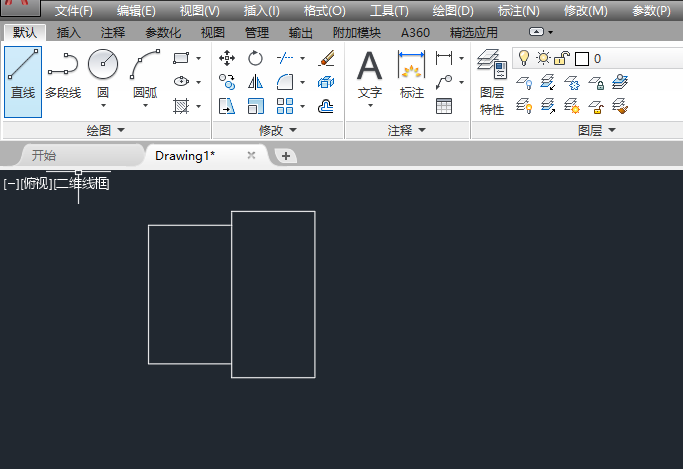The height and width of the screenshot is (469, 683).
Task: Open Layer Properties (图层特性) manager
Action: tap(492, 82)
